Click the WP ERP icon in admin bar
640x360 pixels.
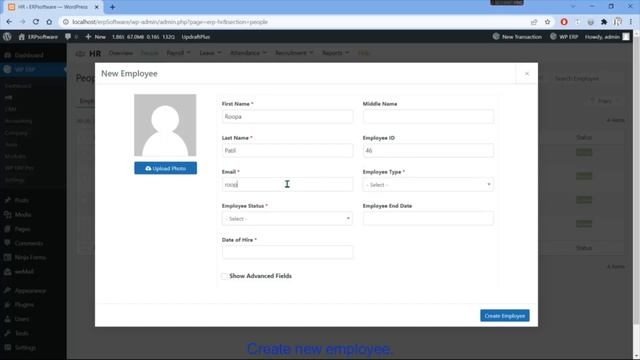coord(553,36)
